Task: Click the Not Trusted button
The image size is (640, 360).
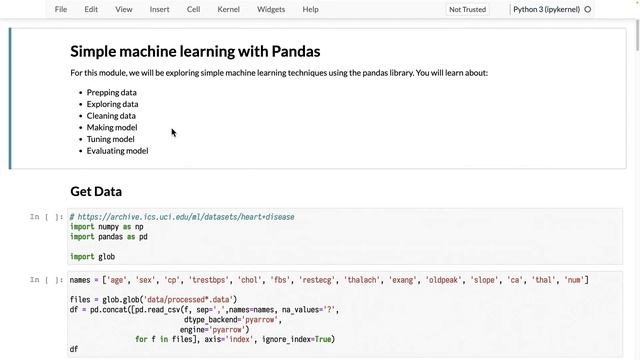Action: [467, 9]
